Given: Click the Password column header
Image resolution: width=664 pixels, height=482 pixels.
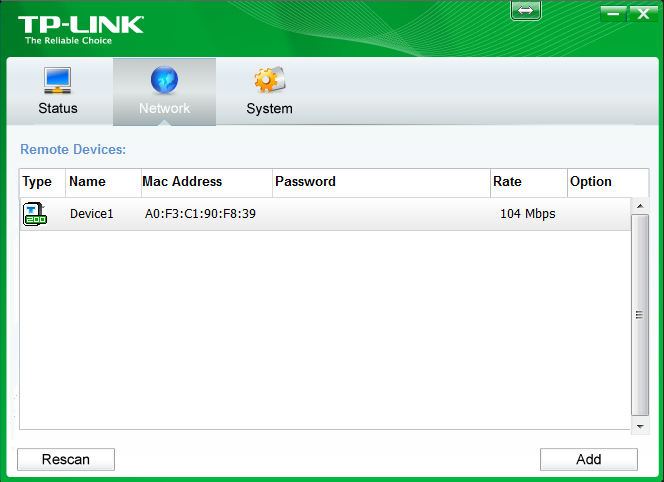Looking at the screenshot, I should [x=381, y=182].
